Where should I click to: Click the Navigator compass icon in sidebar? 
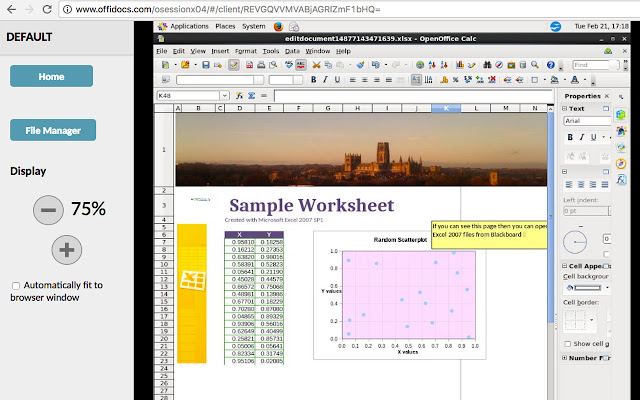click(622, 163)
